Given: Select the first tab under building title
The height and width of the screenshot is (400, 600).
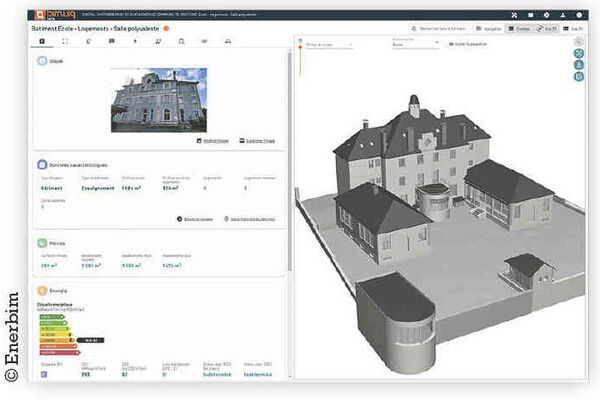Looking at the screenshot, I should pos(40,42).
